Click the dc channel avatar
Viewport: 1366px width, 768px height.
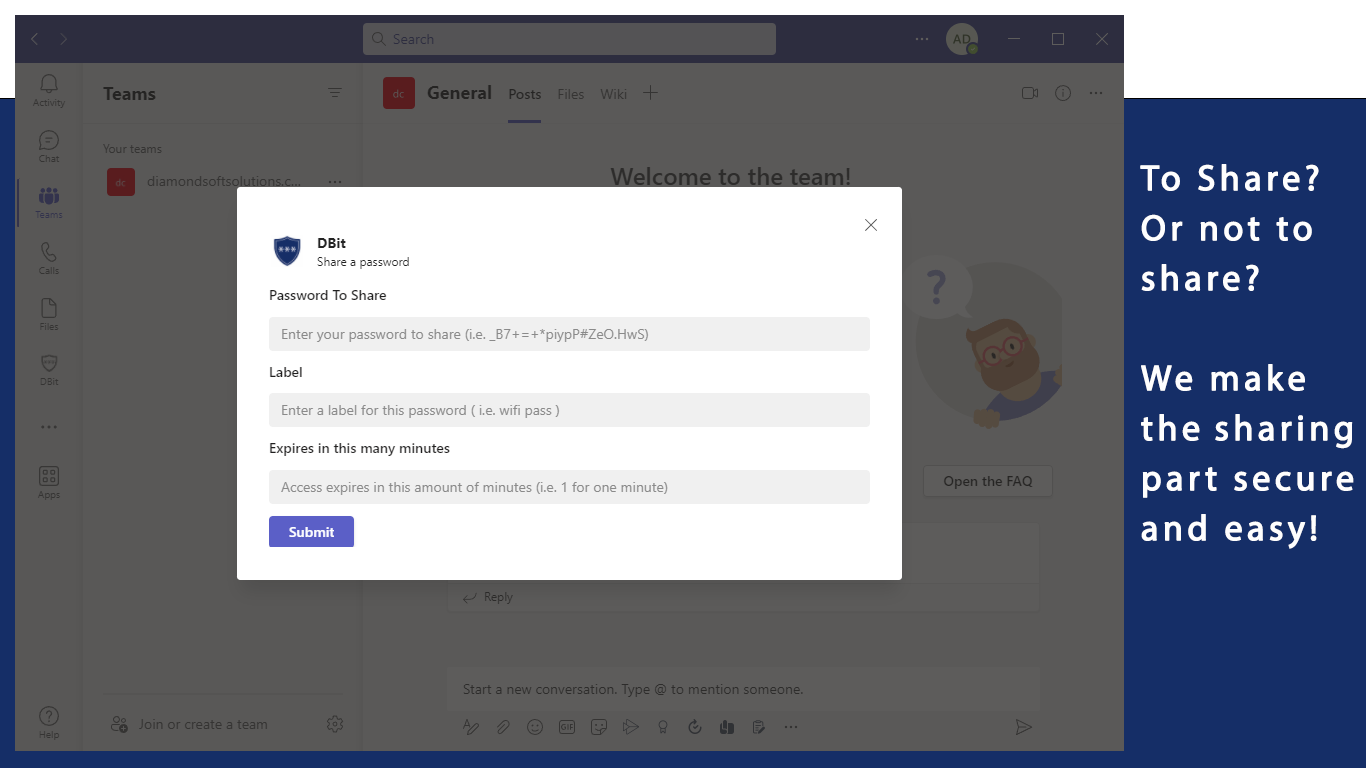pos(399,93)
